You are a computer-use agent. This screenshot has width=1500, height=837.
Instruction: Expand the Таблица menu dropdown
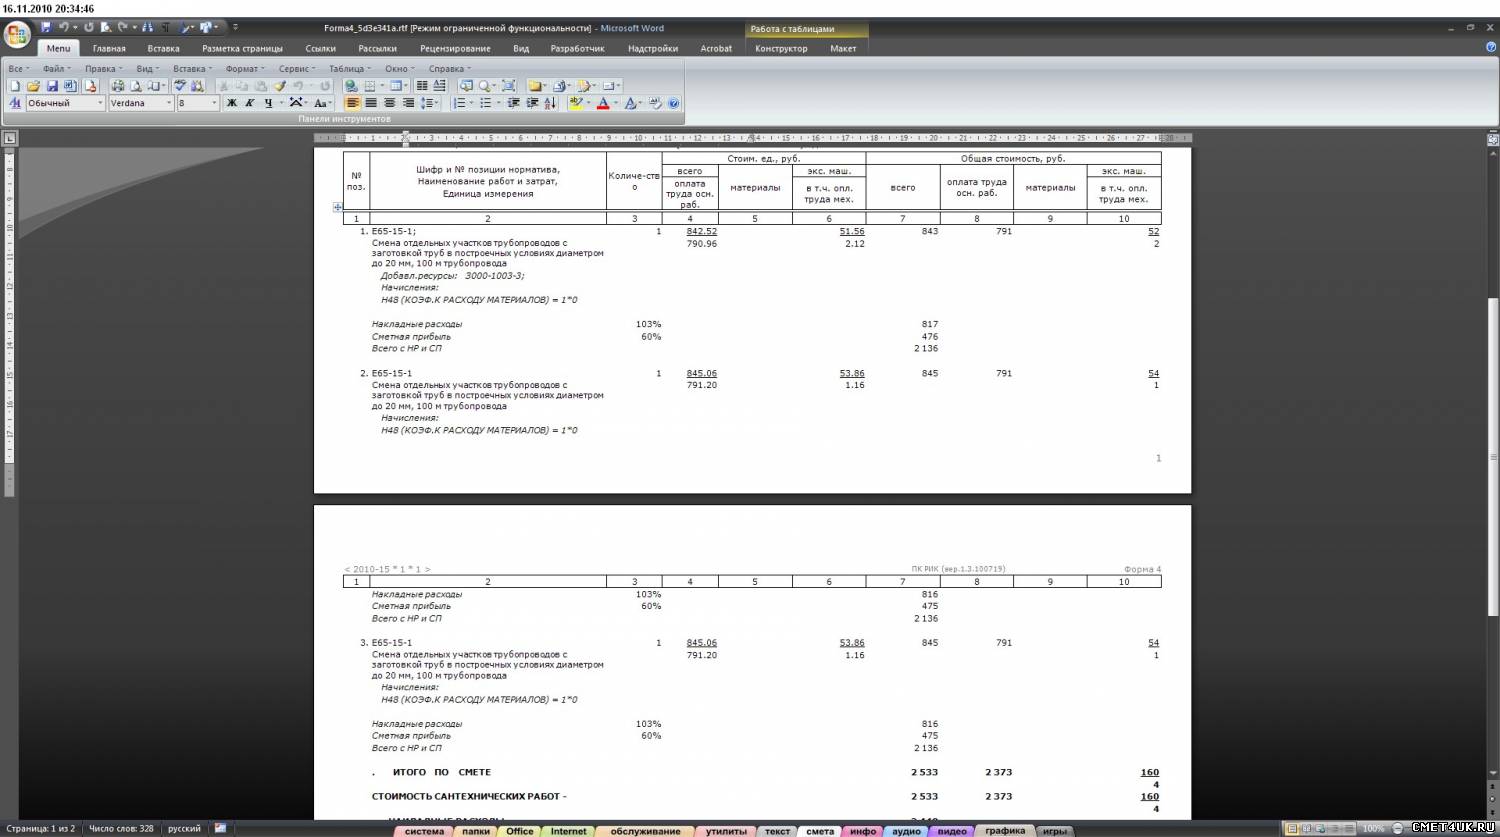click(x=350, y=69)
